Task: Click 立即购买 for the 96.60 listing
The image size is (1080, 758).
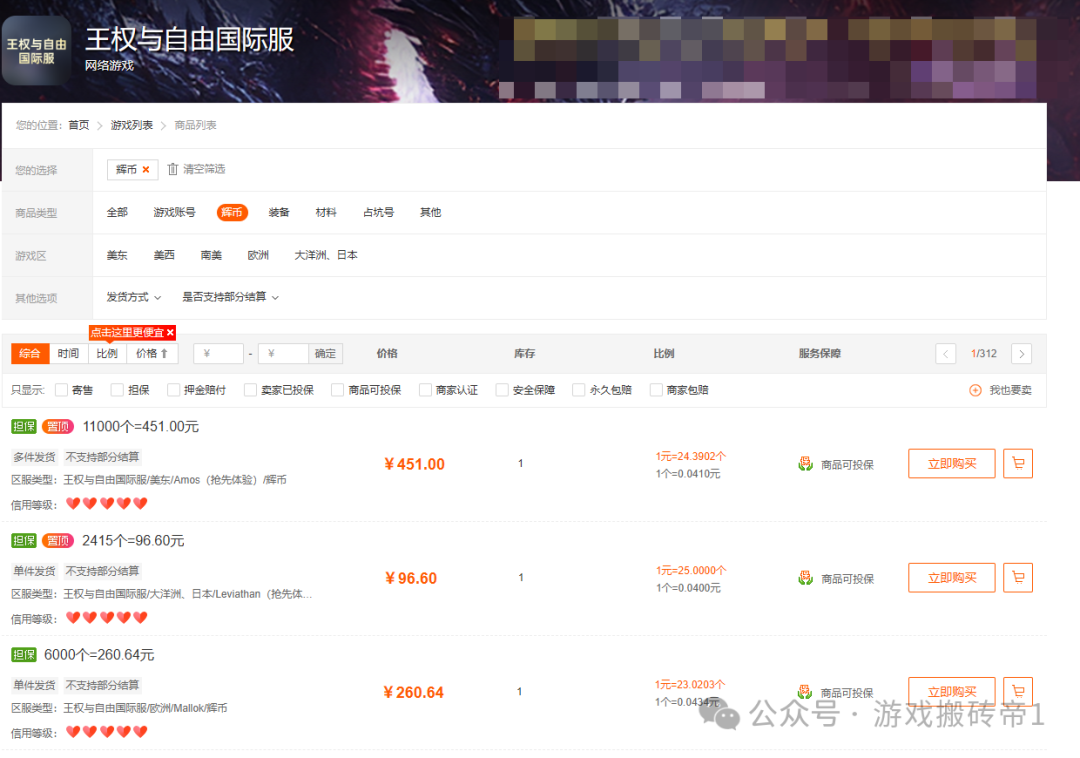Action: [x=951, y=578]
